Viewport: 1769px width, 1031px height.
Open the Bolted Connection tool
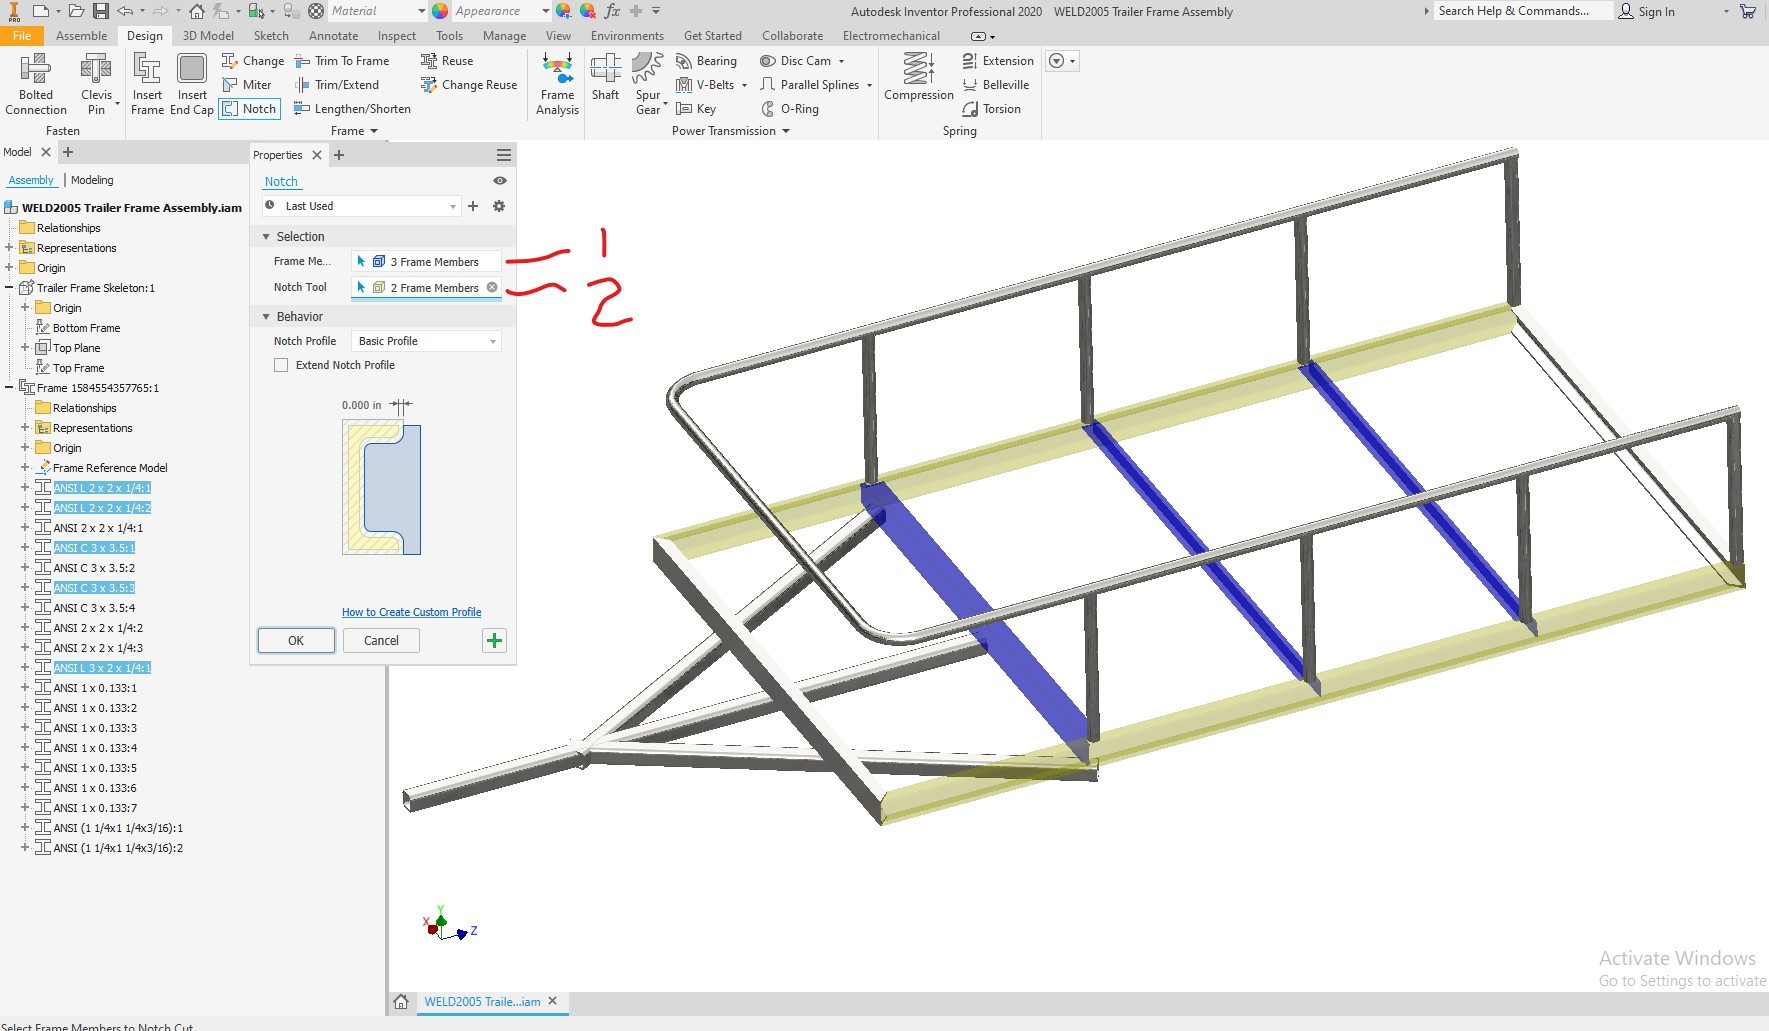pyautogui.click(x=36, y=80)
